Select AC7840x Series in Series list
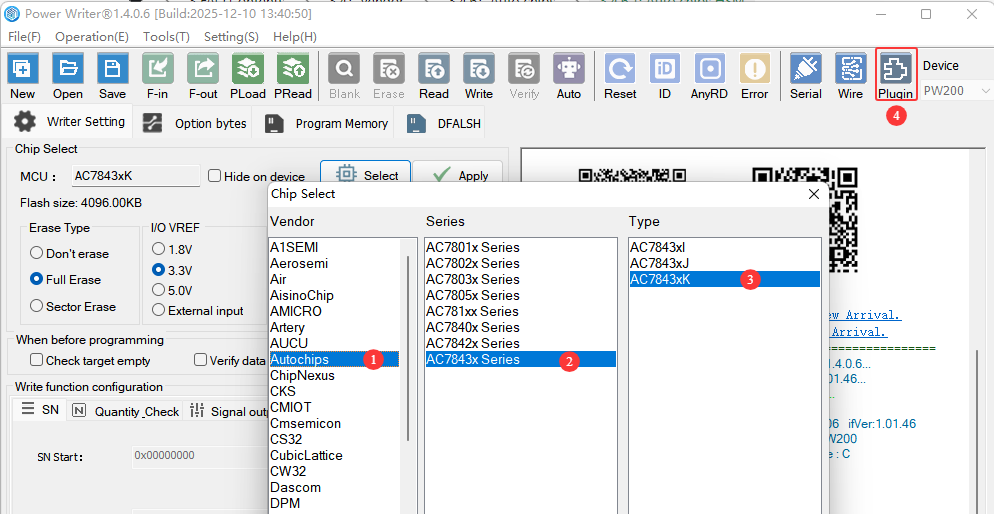The image size is (994, 514). click(473, 327)
